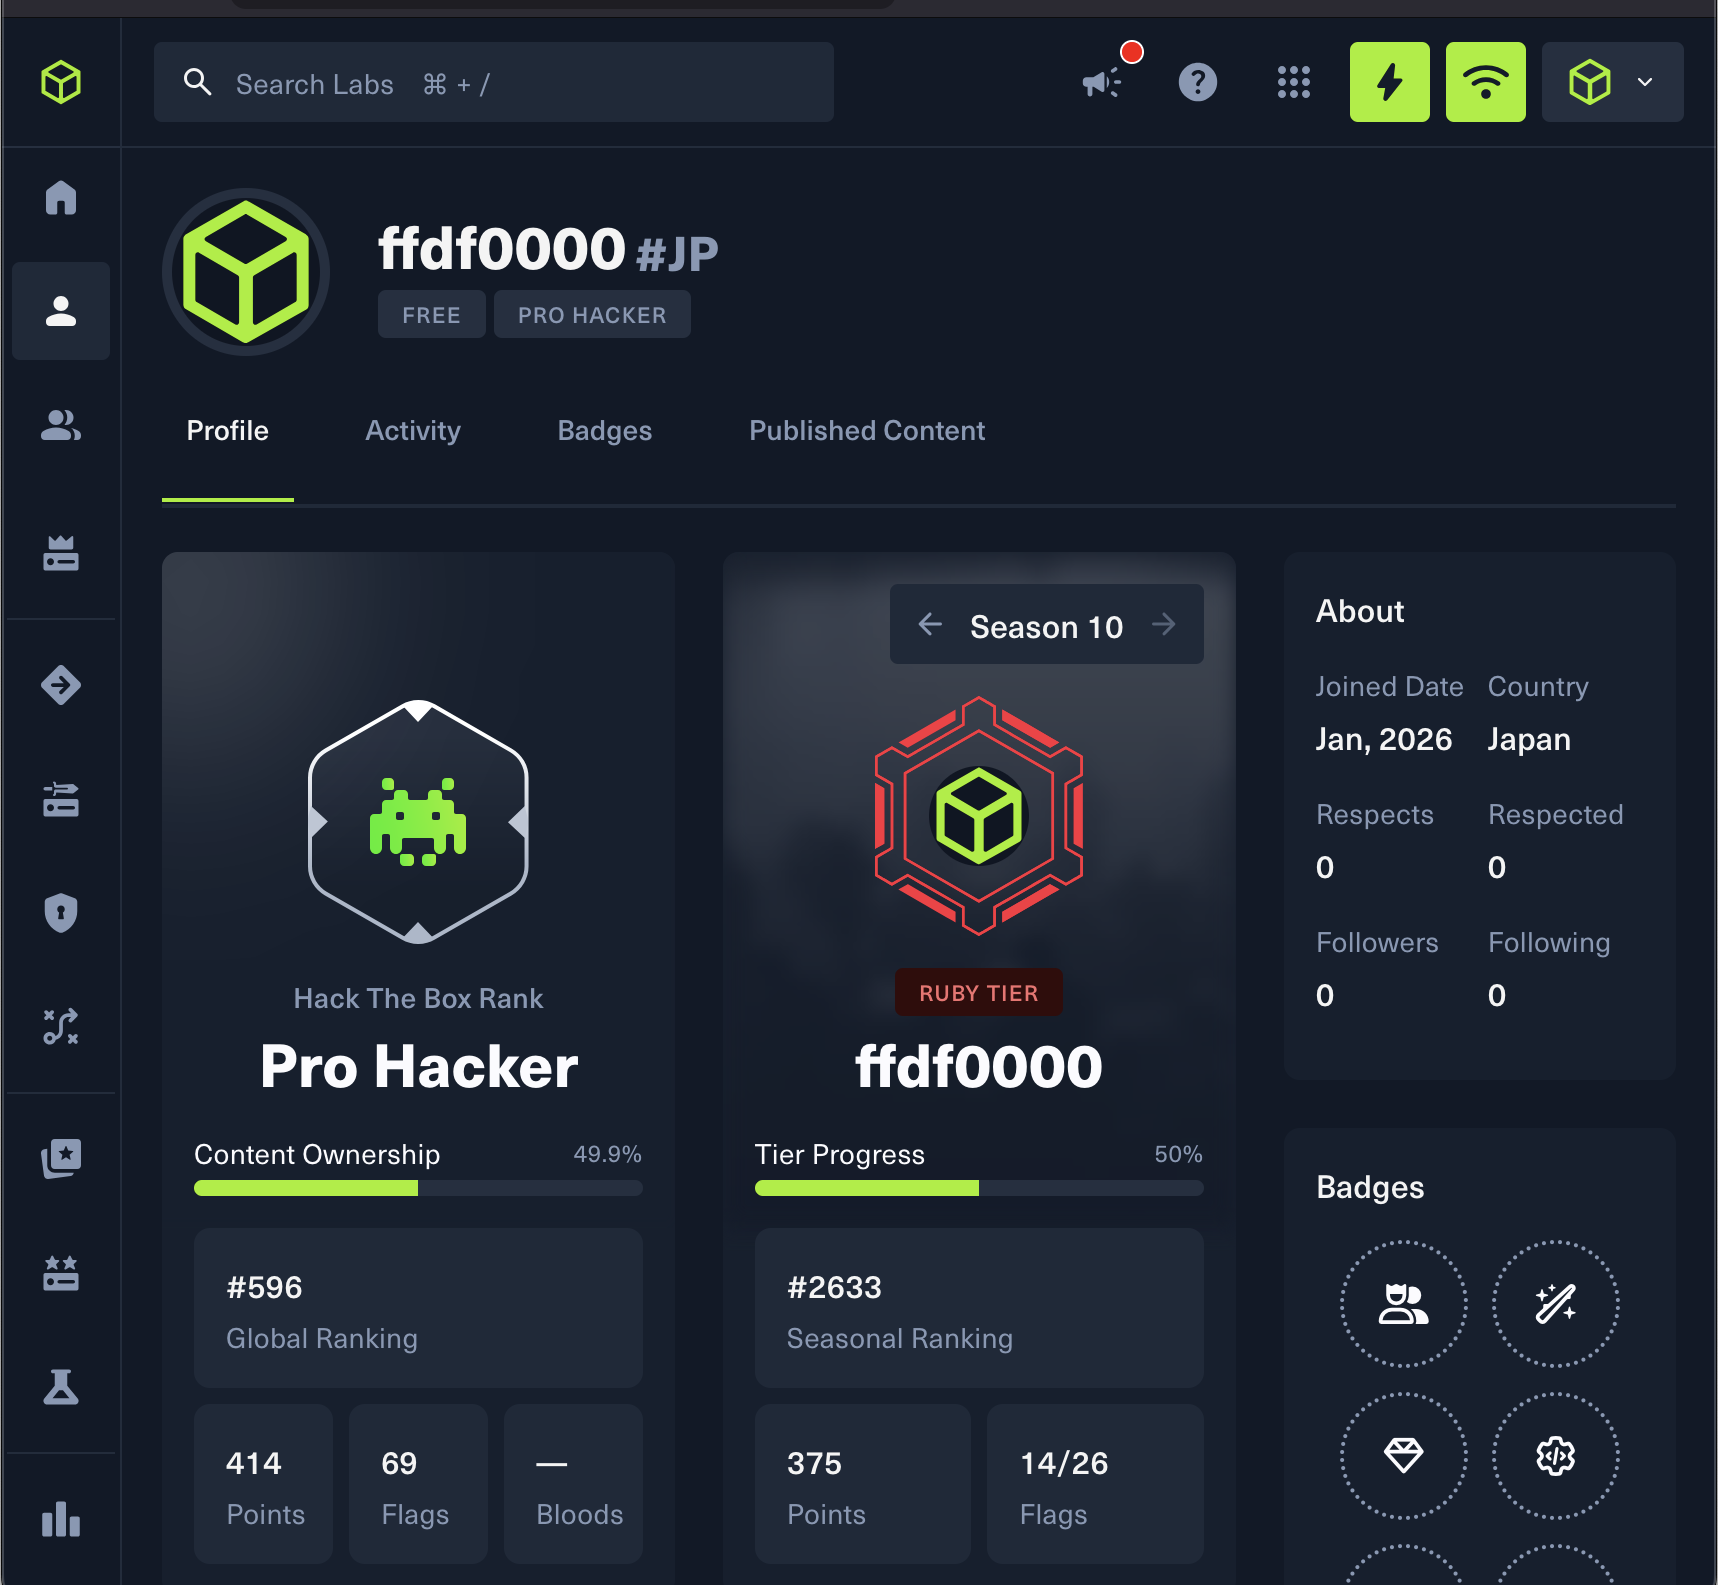This screenshot has width=1718, height=1585.
Task: Click the Pro Hacker rank title
Action: (x=419, y=1066)
